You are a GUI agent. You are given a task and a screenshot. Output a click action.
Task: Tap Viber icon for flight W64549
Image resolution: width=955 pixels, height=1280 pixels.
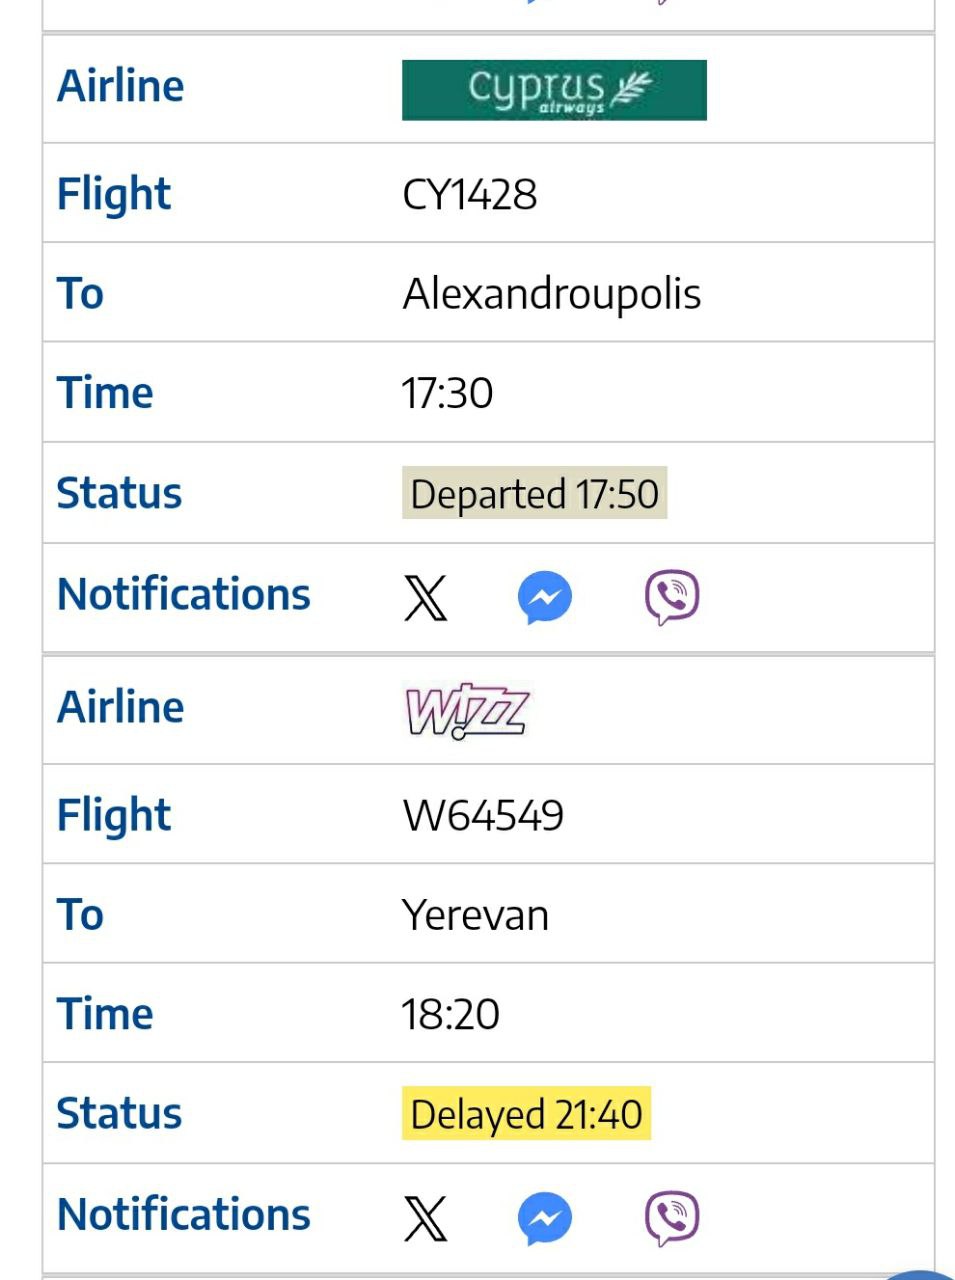click(672, 1218)
